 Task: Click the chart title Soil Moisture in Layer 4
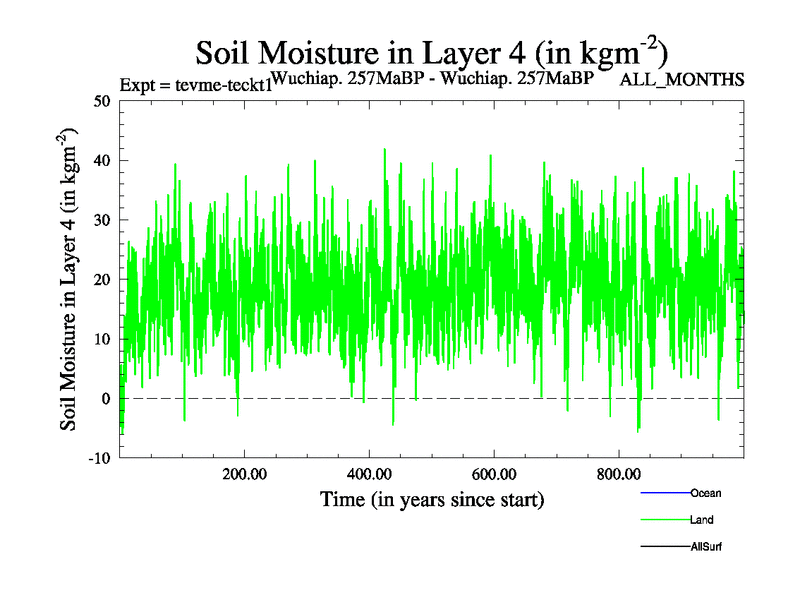[x=431, y=51]
